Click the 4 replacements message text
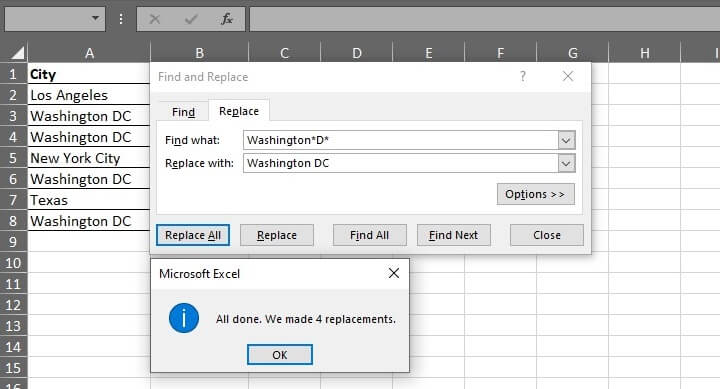 (x=306, y=319)
